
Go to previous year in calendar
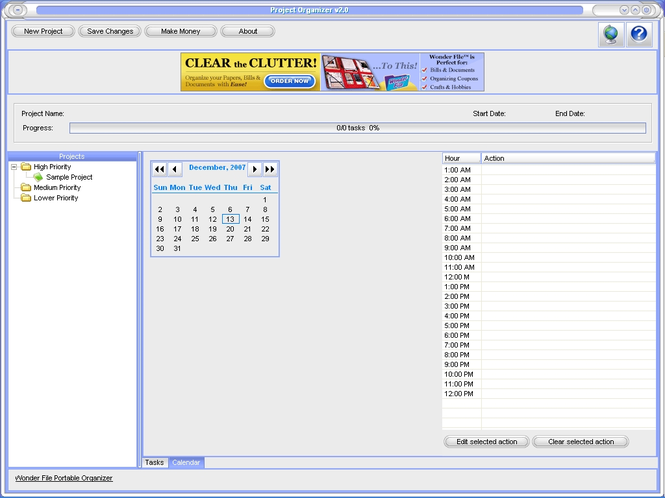[x=159, y=169]
